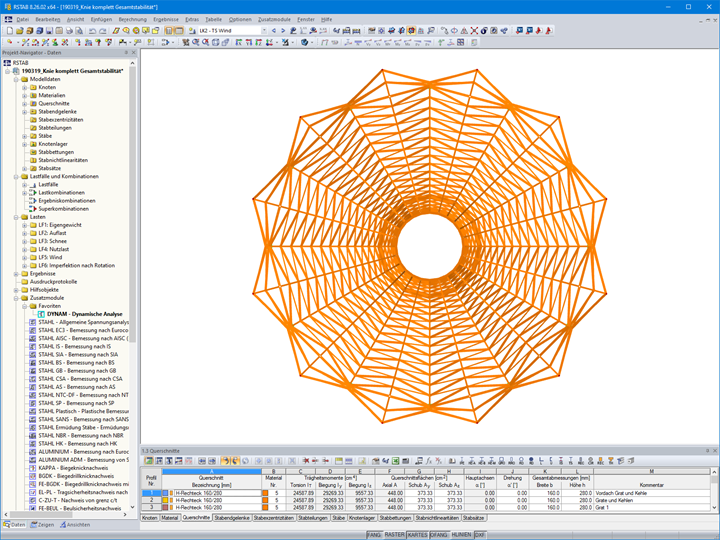Viewport: 720px width, 540px height.
Task: Click orange material swatch in row 3
Action: (x=265, y=508)
